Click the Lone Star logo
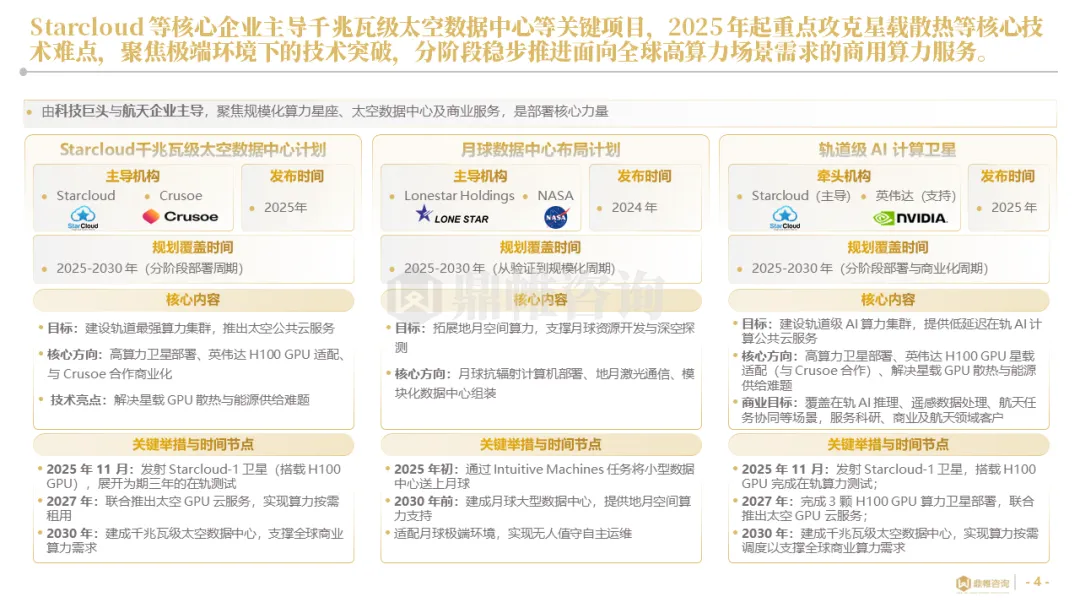The image size is (1080, 608). point(452,216)
